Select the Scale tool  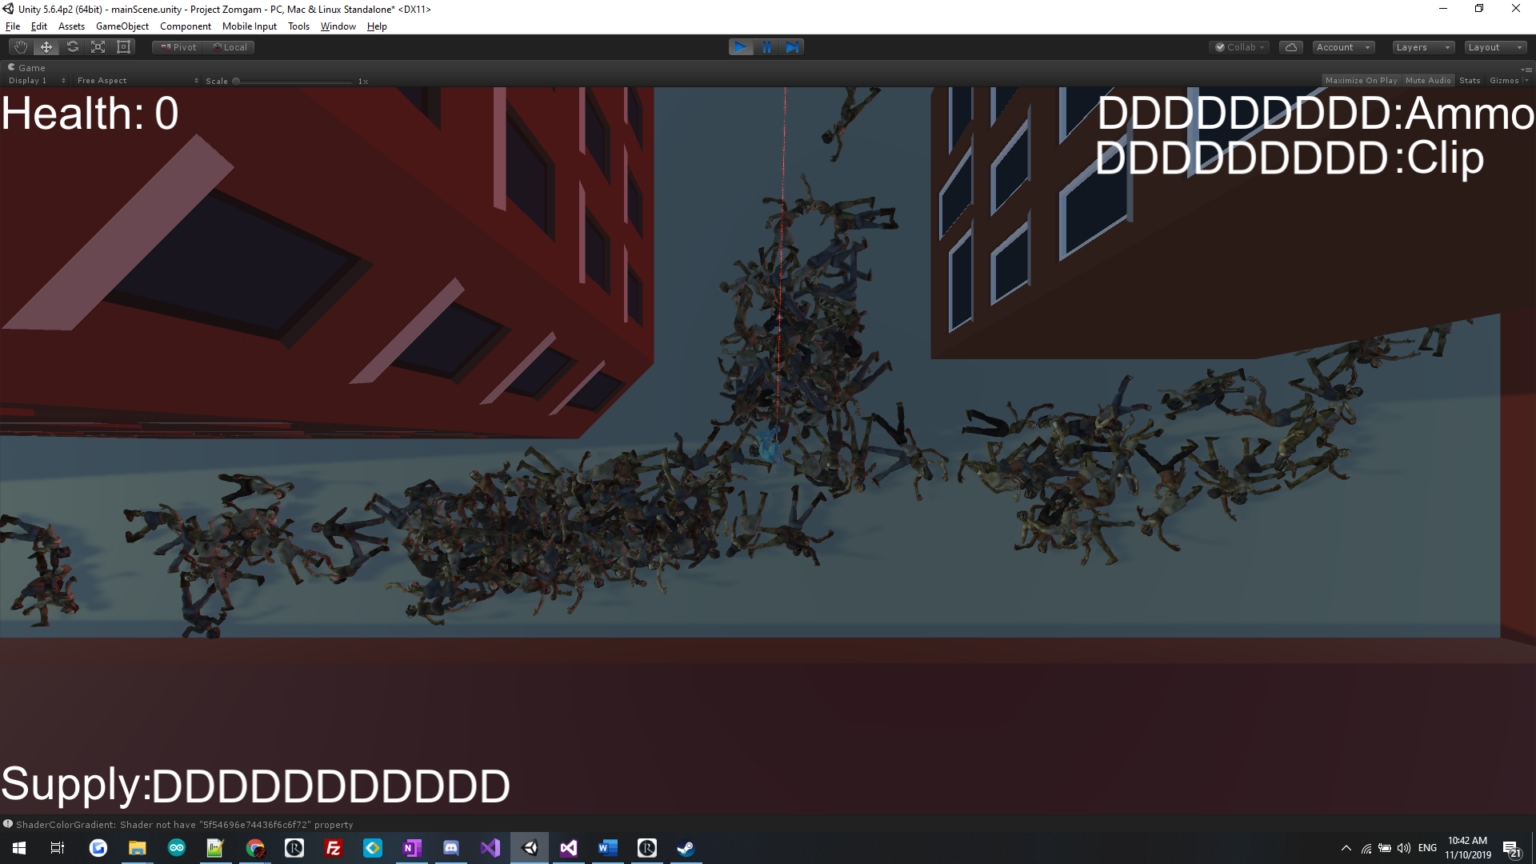tap(98, 46)
